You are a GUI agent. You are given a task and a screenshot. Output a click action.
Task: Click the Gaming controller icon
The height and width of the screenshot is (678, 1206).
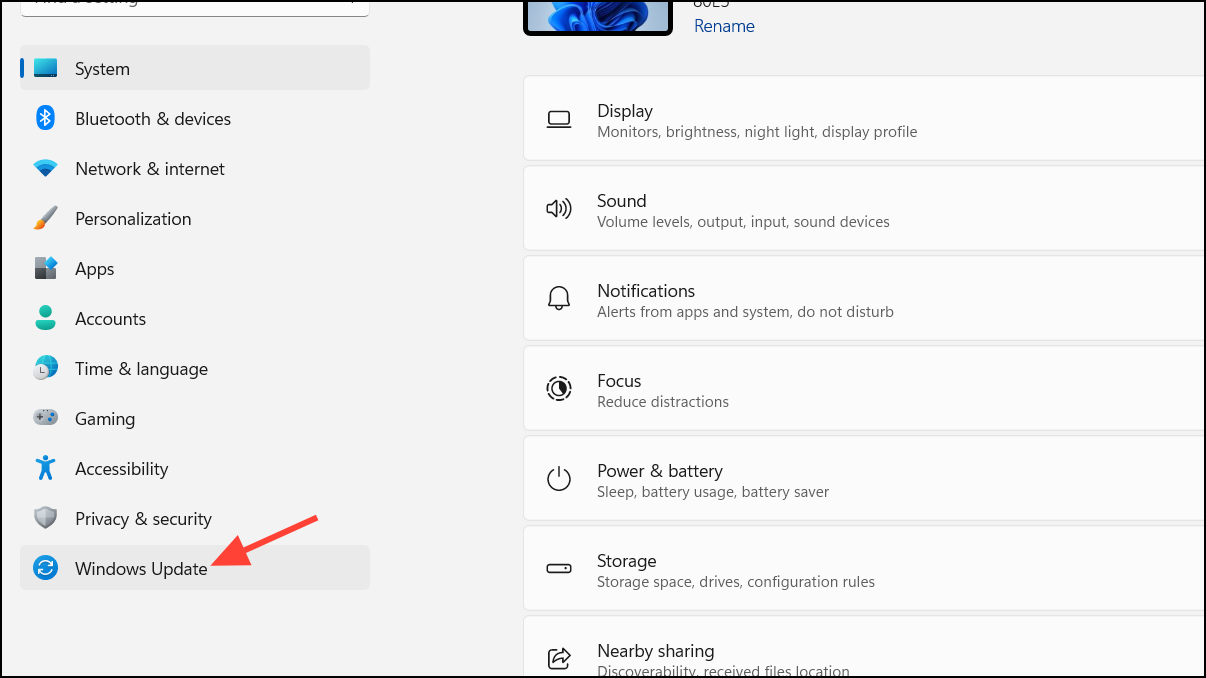[x=46, y=418]
